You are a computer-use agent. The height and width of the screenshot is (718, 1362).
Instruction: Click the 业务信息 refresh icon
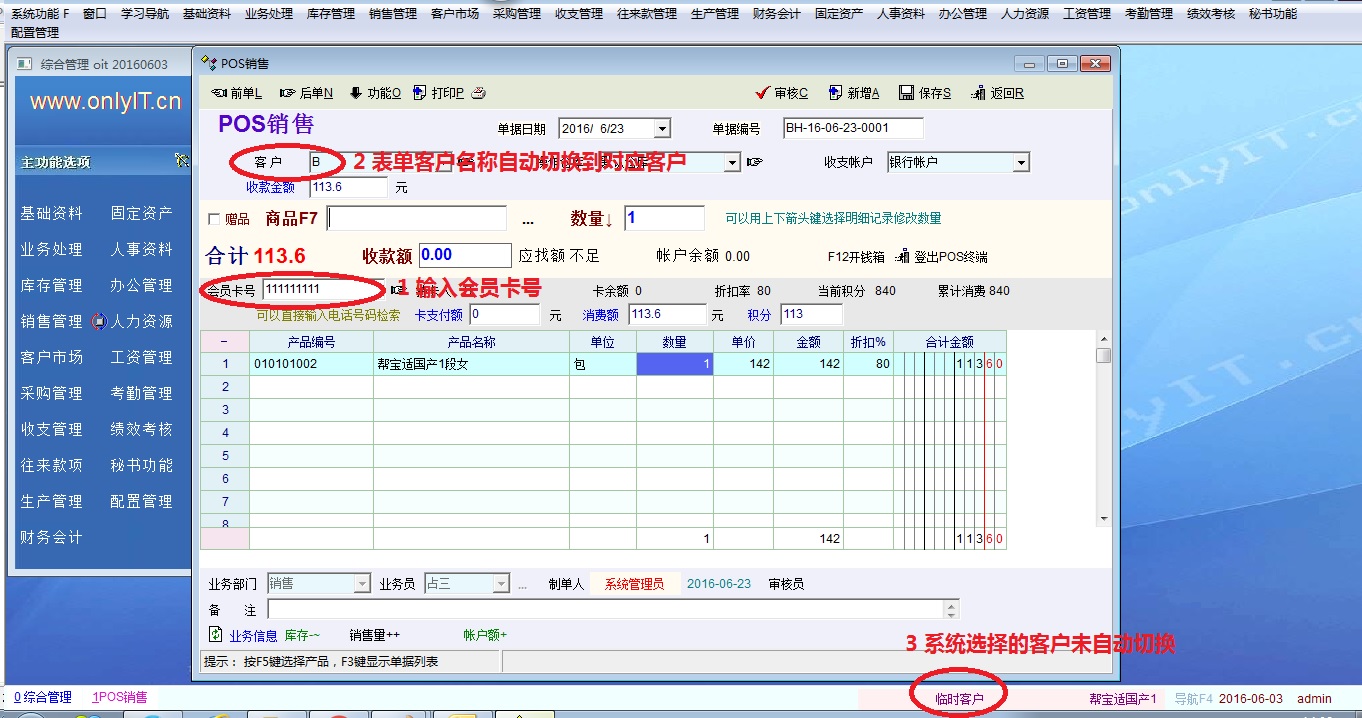(x=215, y=634)
